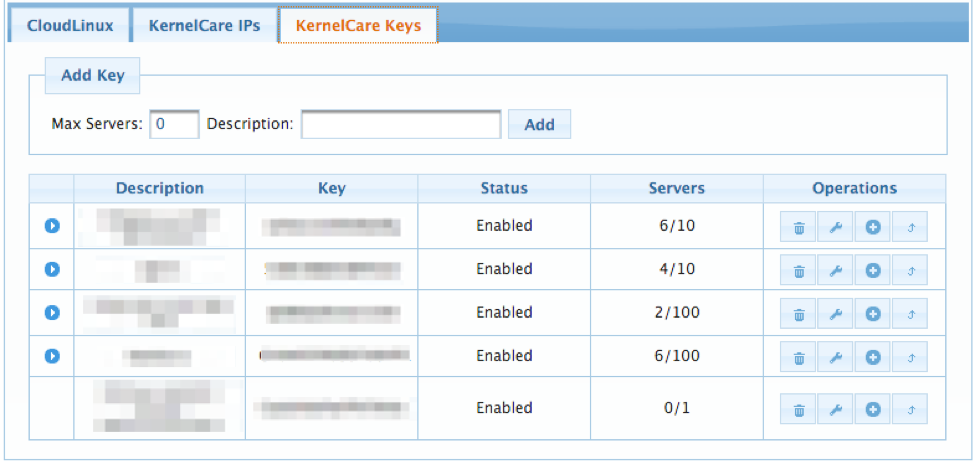This screenshot has width=975, height=464.
Task: Click wrench icon in the 0/1 servers row
Action: click(836, 409)
